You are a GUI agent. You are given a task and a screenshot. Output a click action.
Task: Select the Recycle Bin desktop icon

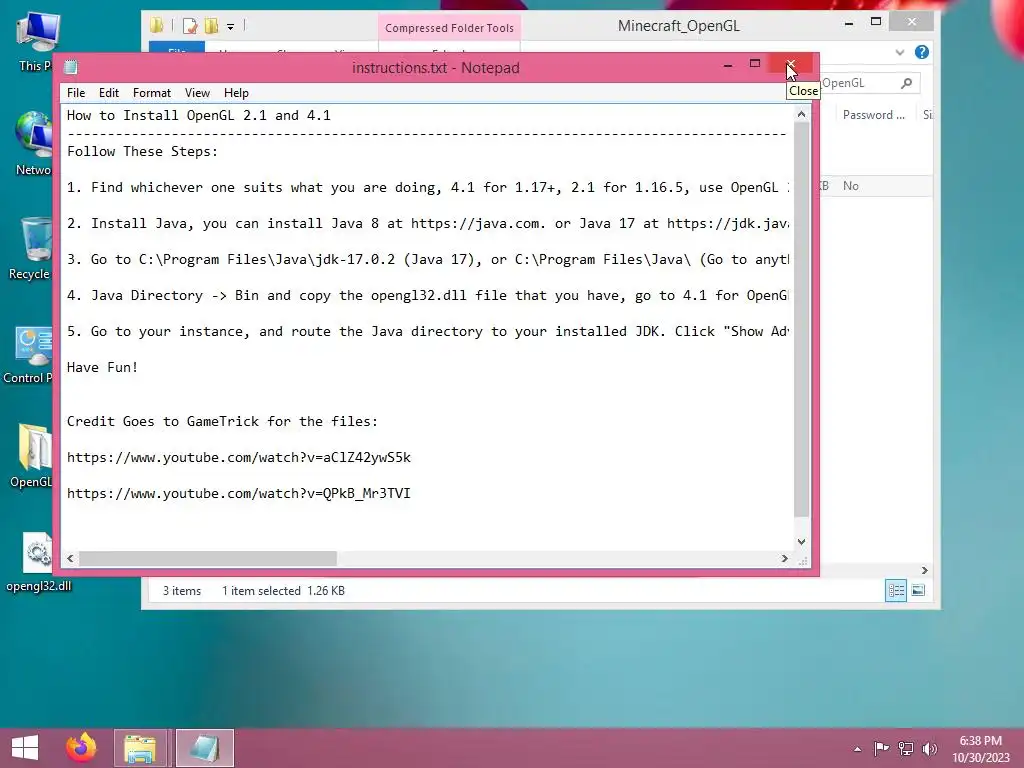click(x=31, y=248)
